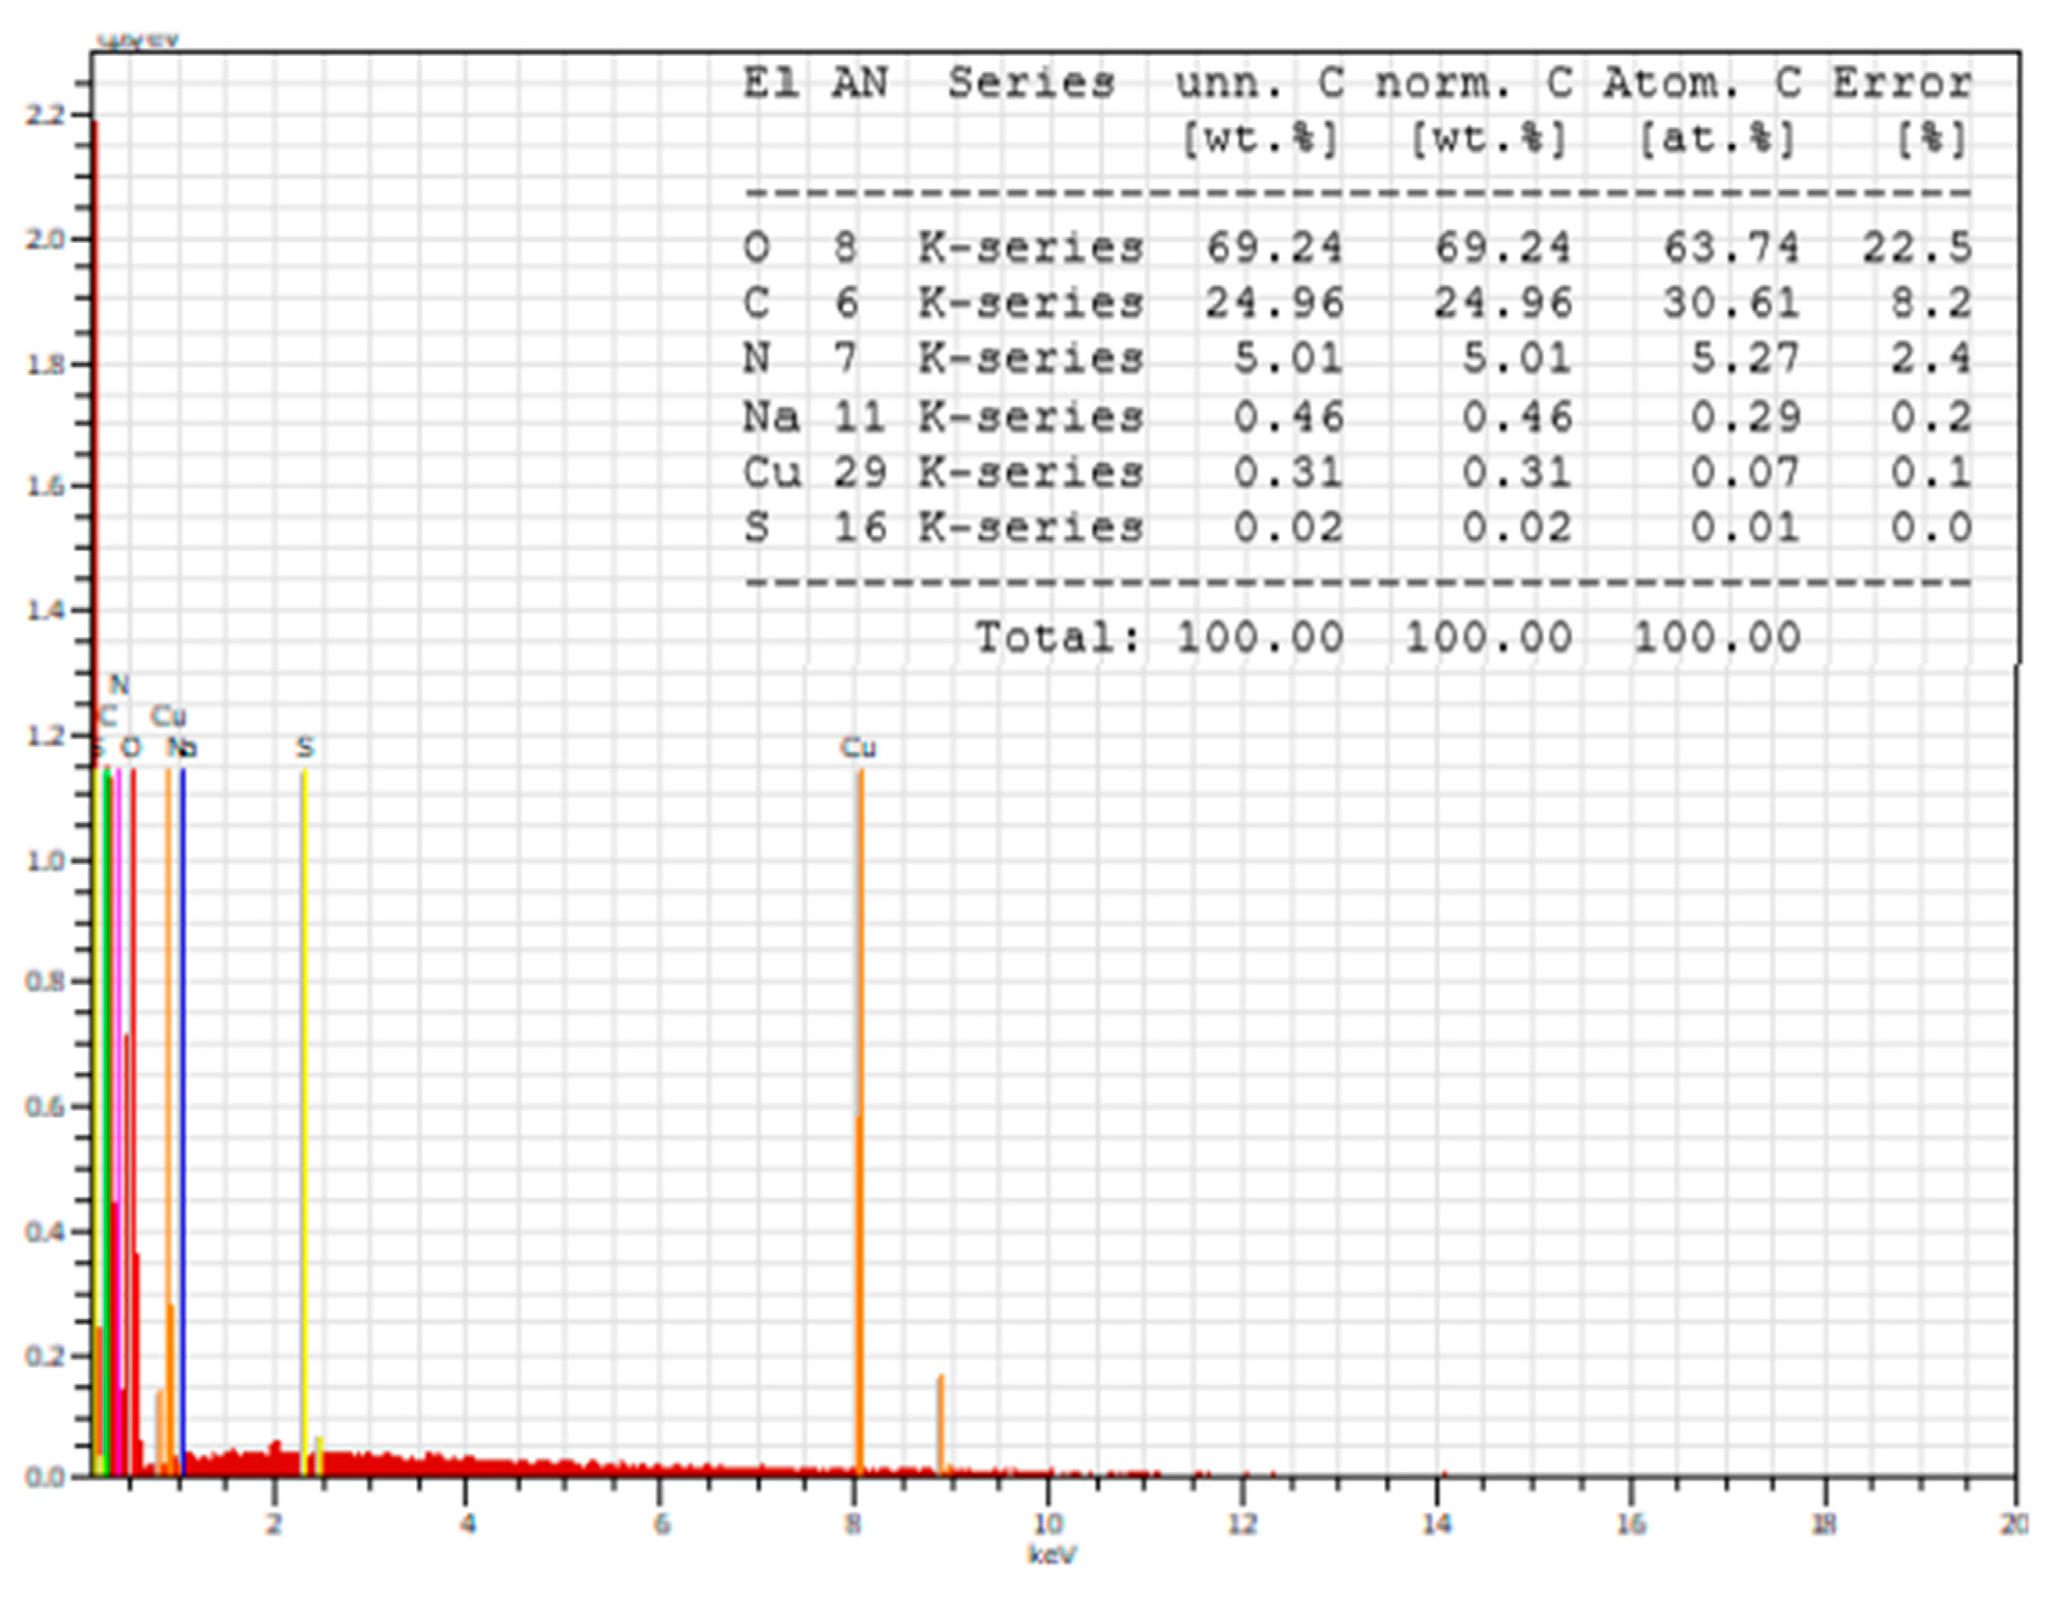The height and width of the screenshot is (1600, 2056).
Task: Click the 69.24 value under unn. C
Action: (x=1274, y=247)
